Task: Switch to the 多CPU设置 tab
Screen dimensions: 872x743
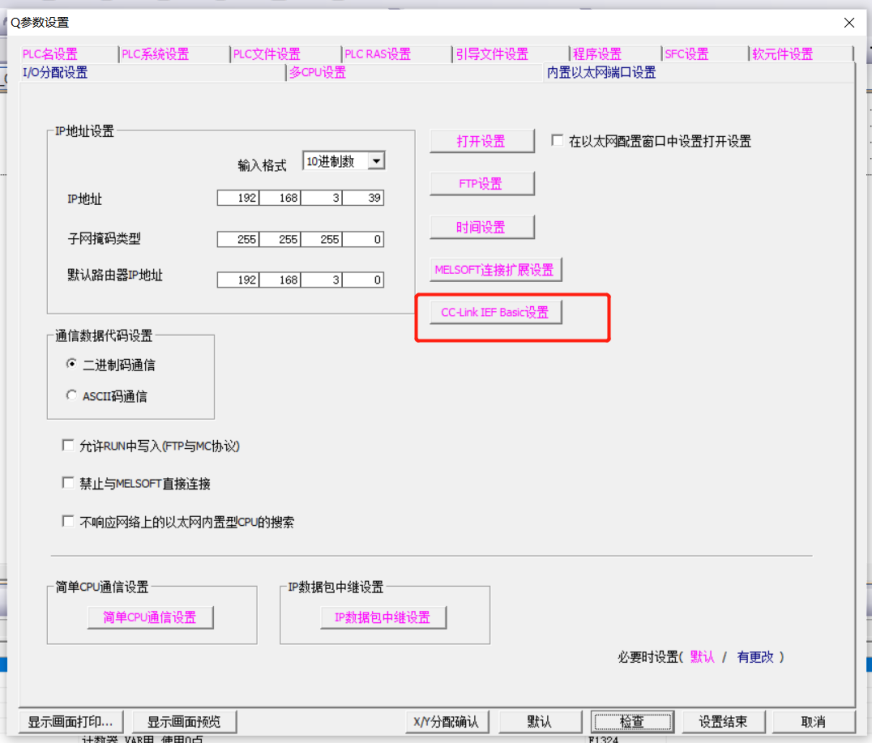Action: click(x=317, y=72)
